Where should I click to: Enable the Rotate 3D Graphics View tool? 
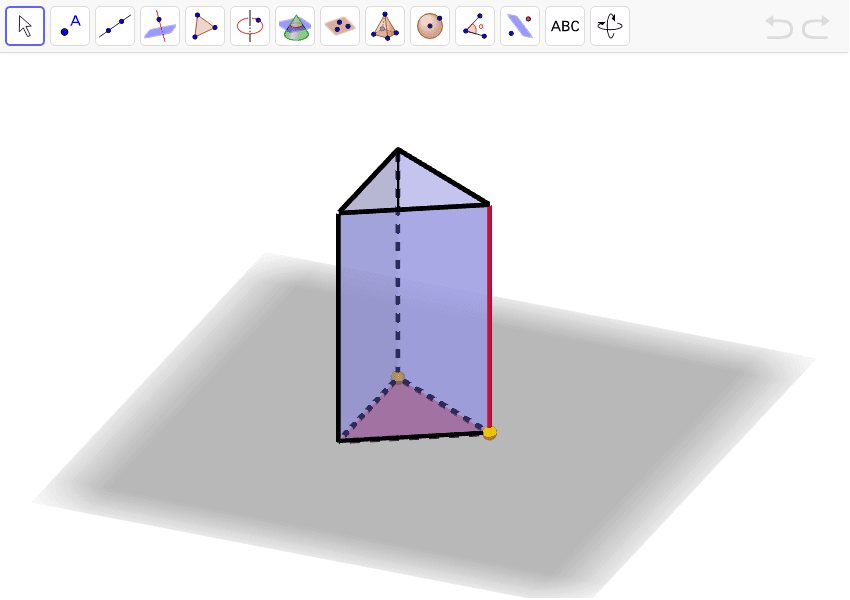tap(609, 25)
